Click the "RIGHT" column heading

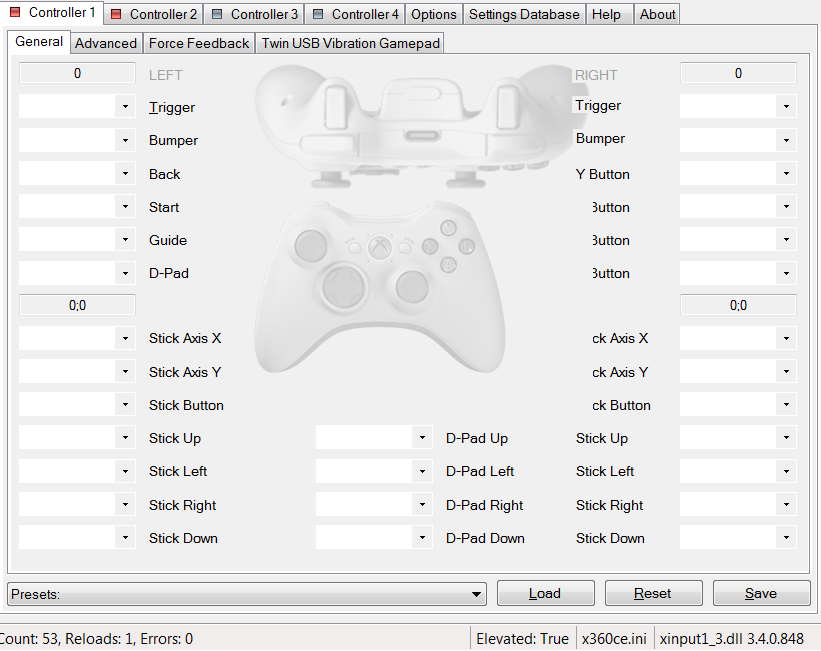click(596, 75)
